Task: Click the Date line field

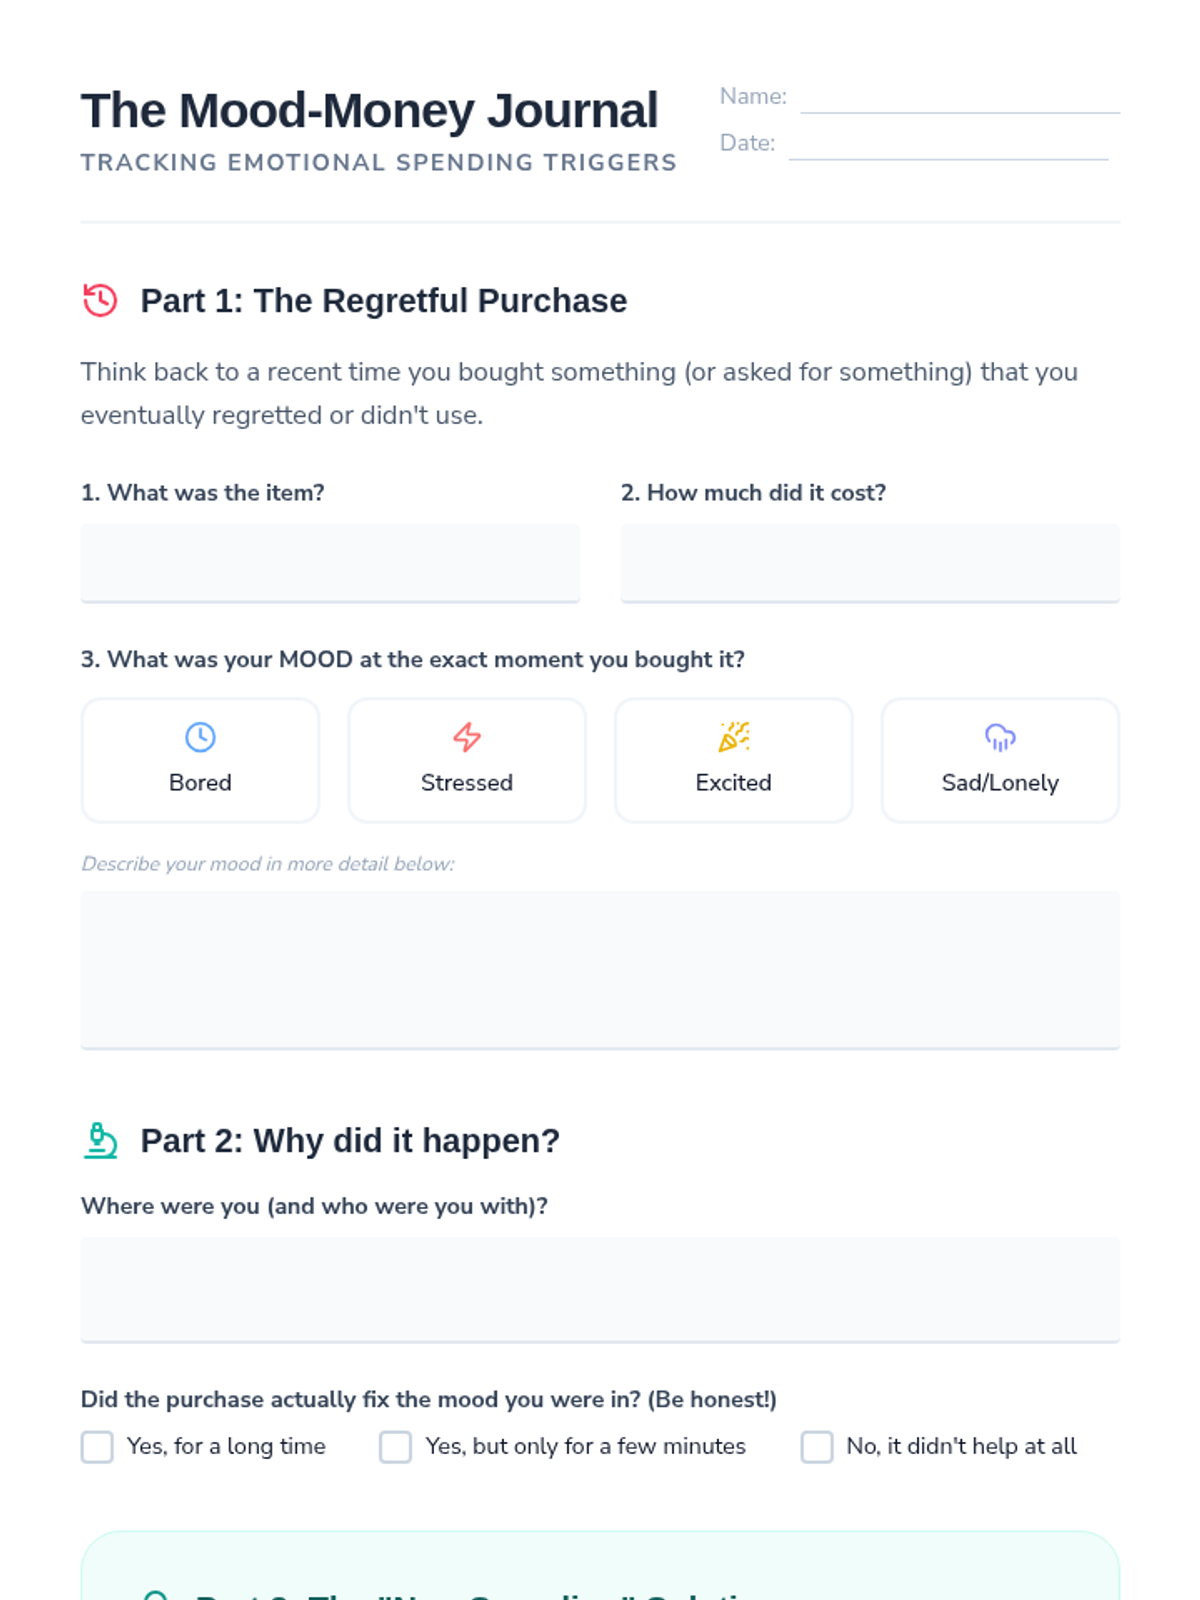Action: [x=948, y=144]
